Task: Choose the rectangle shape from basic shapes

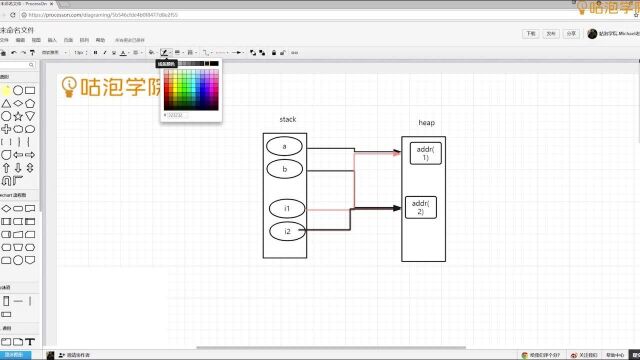Action: coord(30,90)
